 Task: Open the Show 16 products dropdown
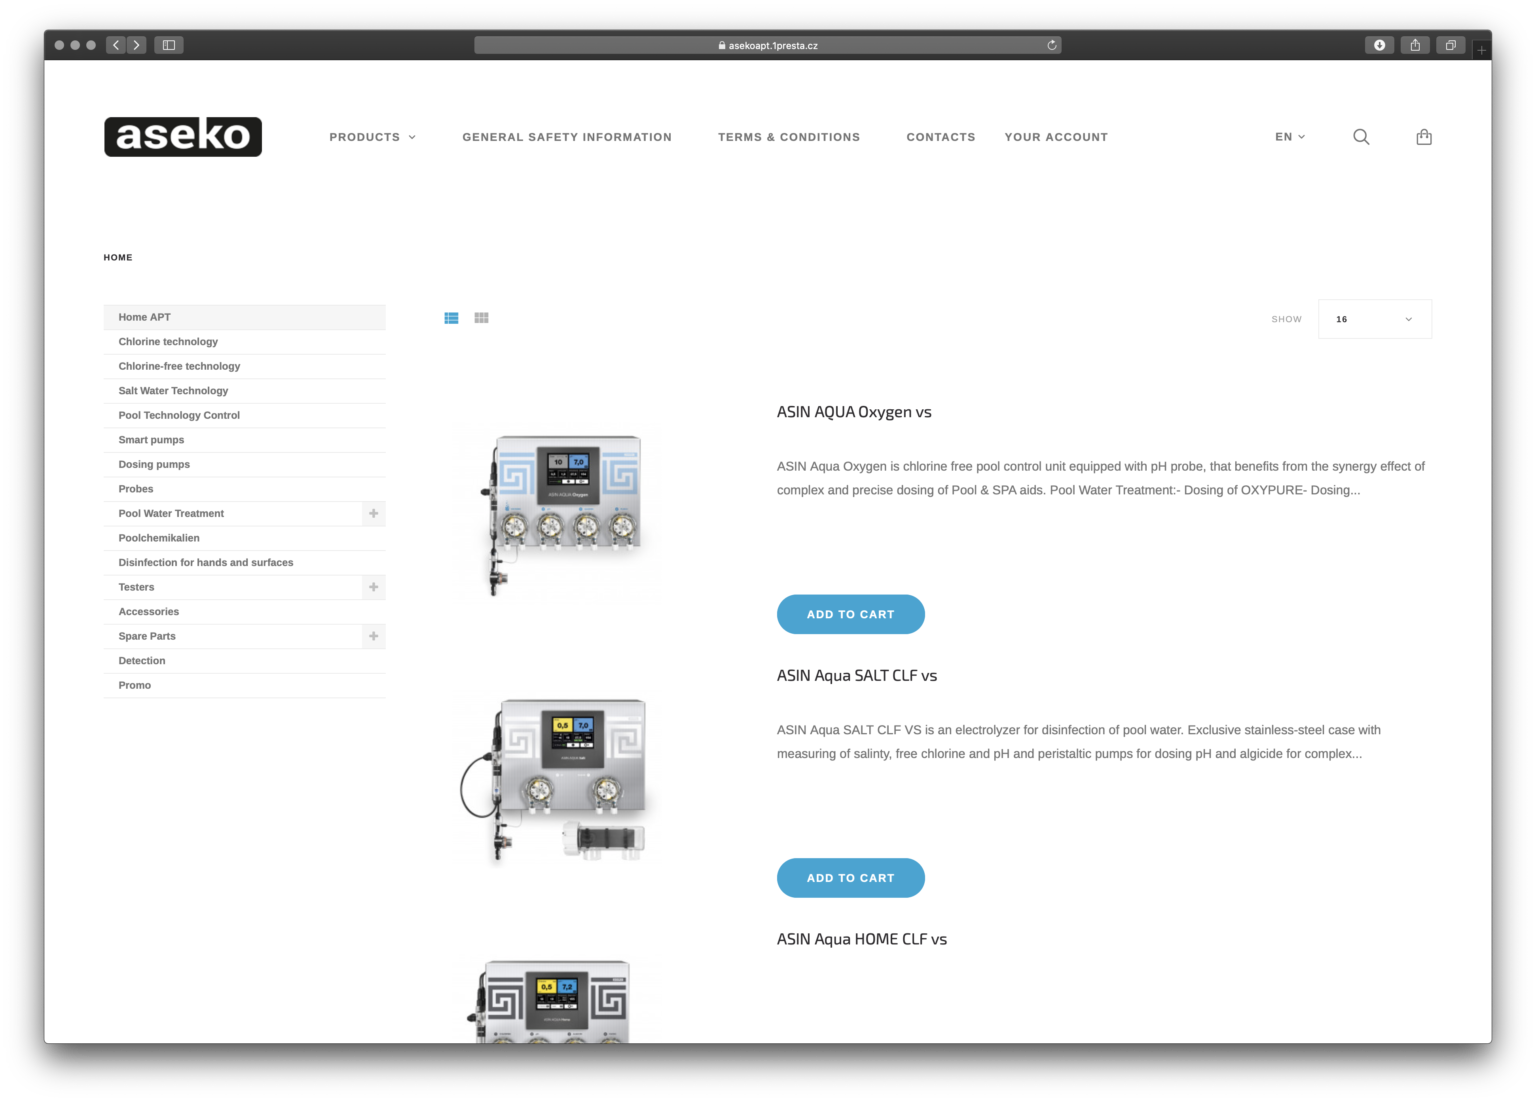point(1374,318)
